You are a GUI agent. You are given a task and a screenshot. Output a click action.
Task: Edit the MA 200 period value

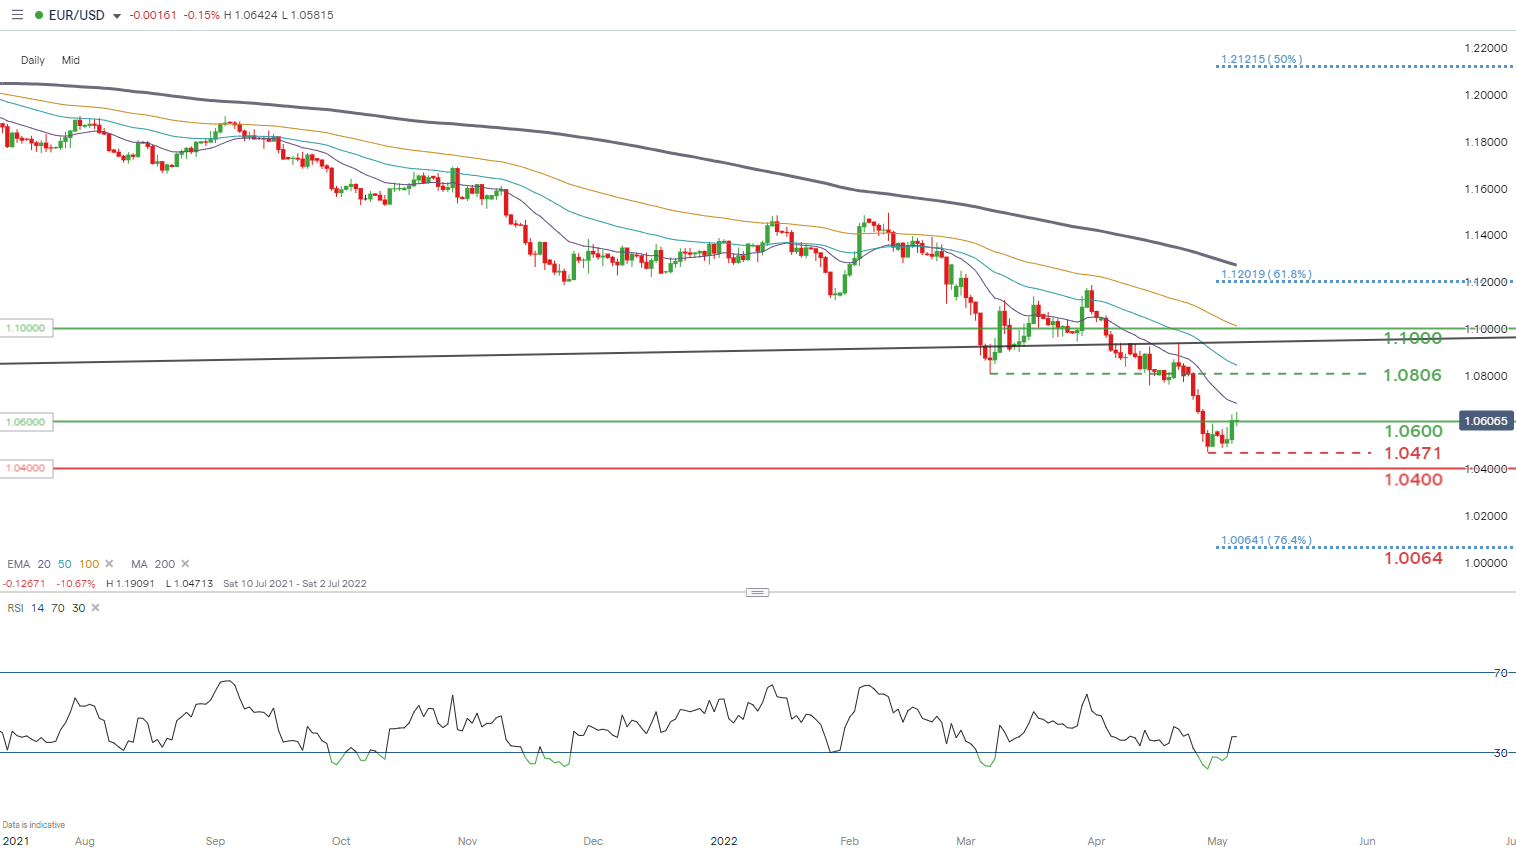(x=165, y=564)
